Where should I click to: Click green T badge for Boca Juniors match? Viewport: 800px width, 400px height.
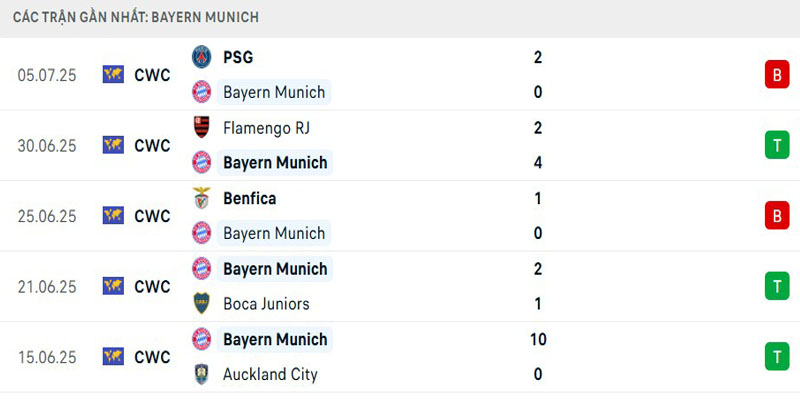point(777,286)
